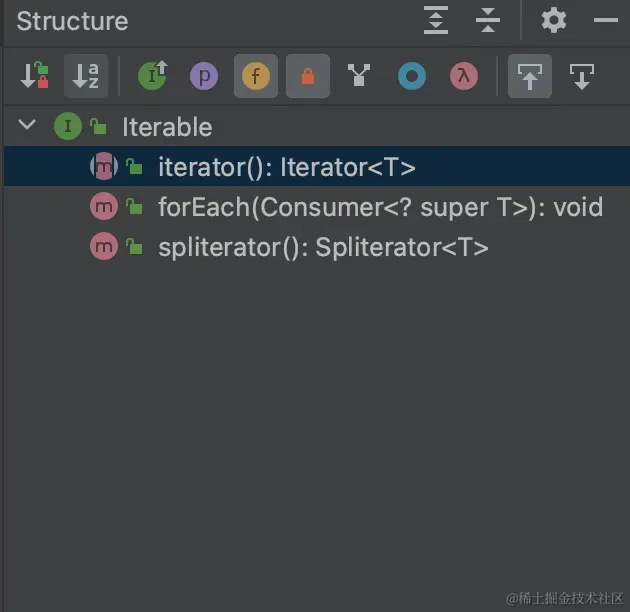Toggle Show Fields (orange f) filter

(x=256, y=76)
